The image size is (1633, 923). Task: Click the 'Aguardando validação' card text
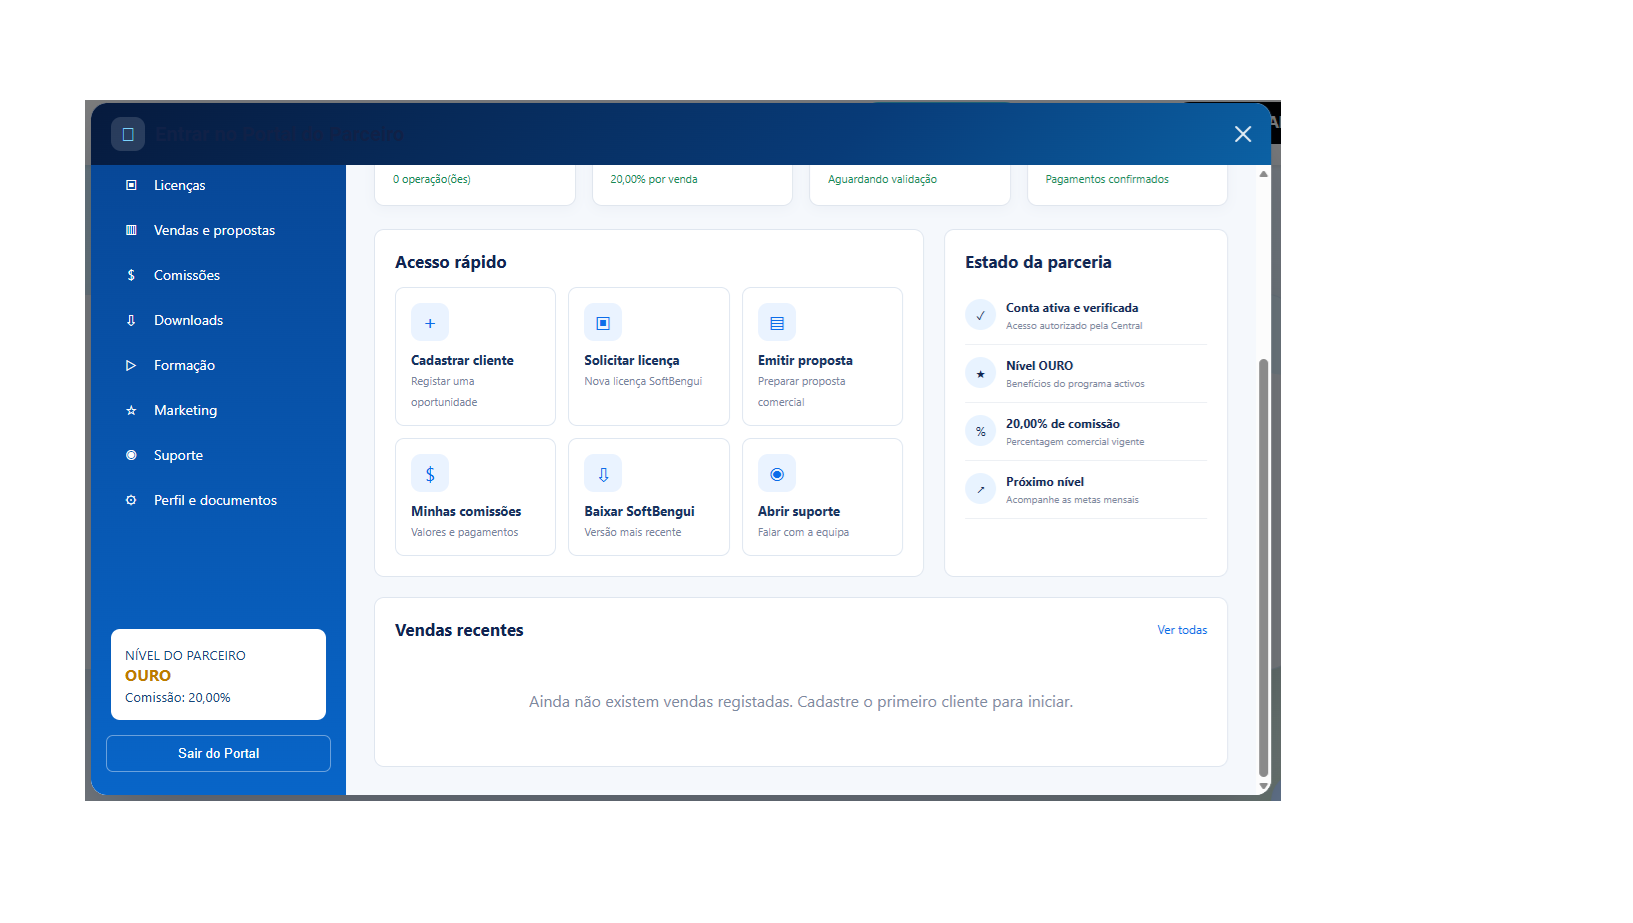[882, 179]
